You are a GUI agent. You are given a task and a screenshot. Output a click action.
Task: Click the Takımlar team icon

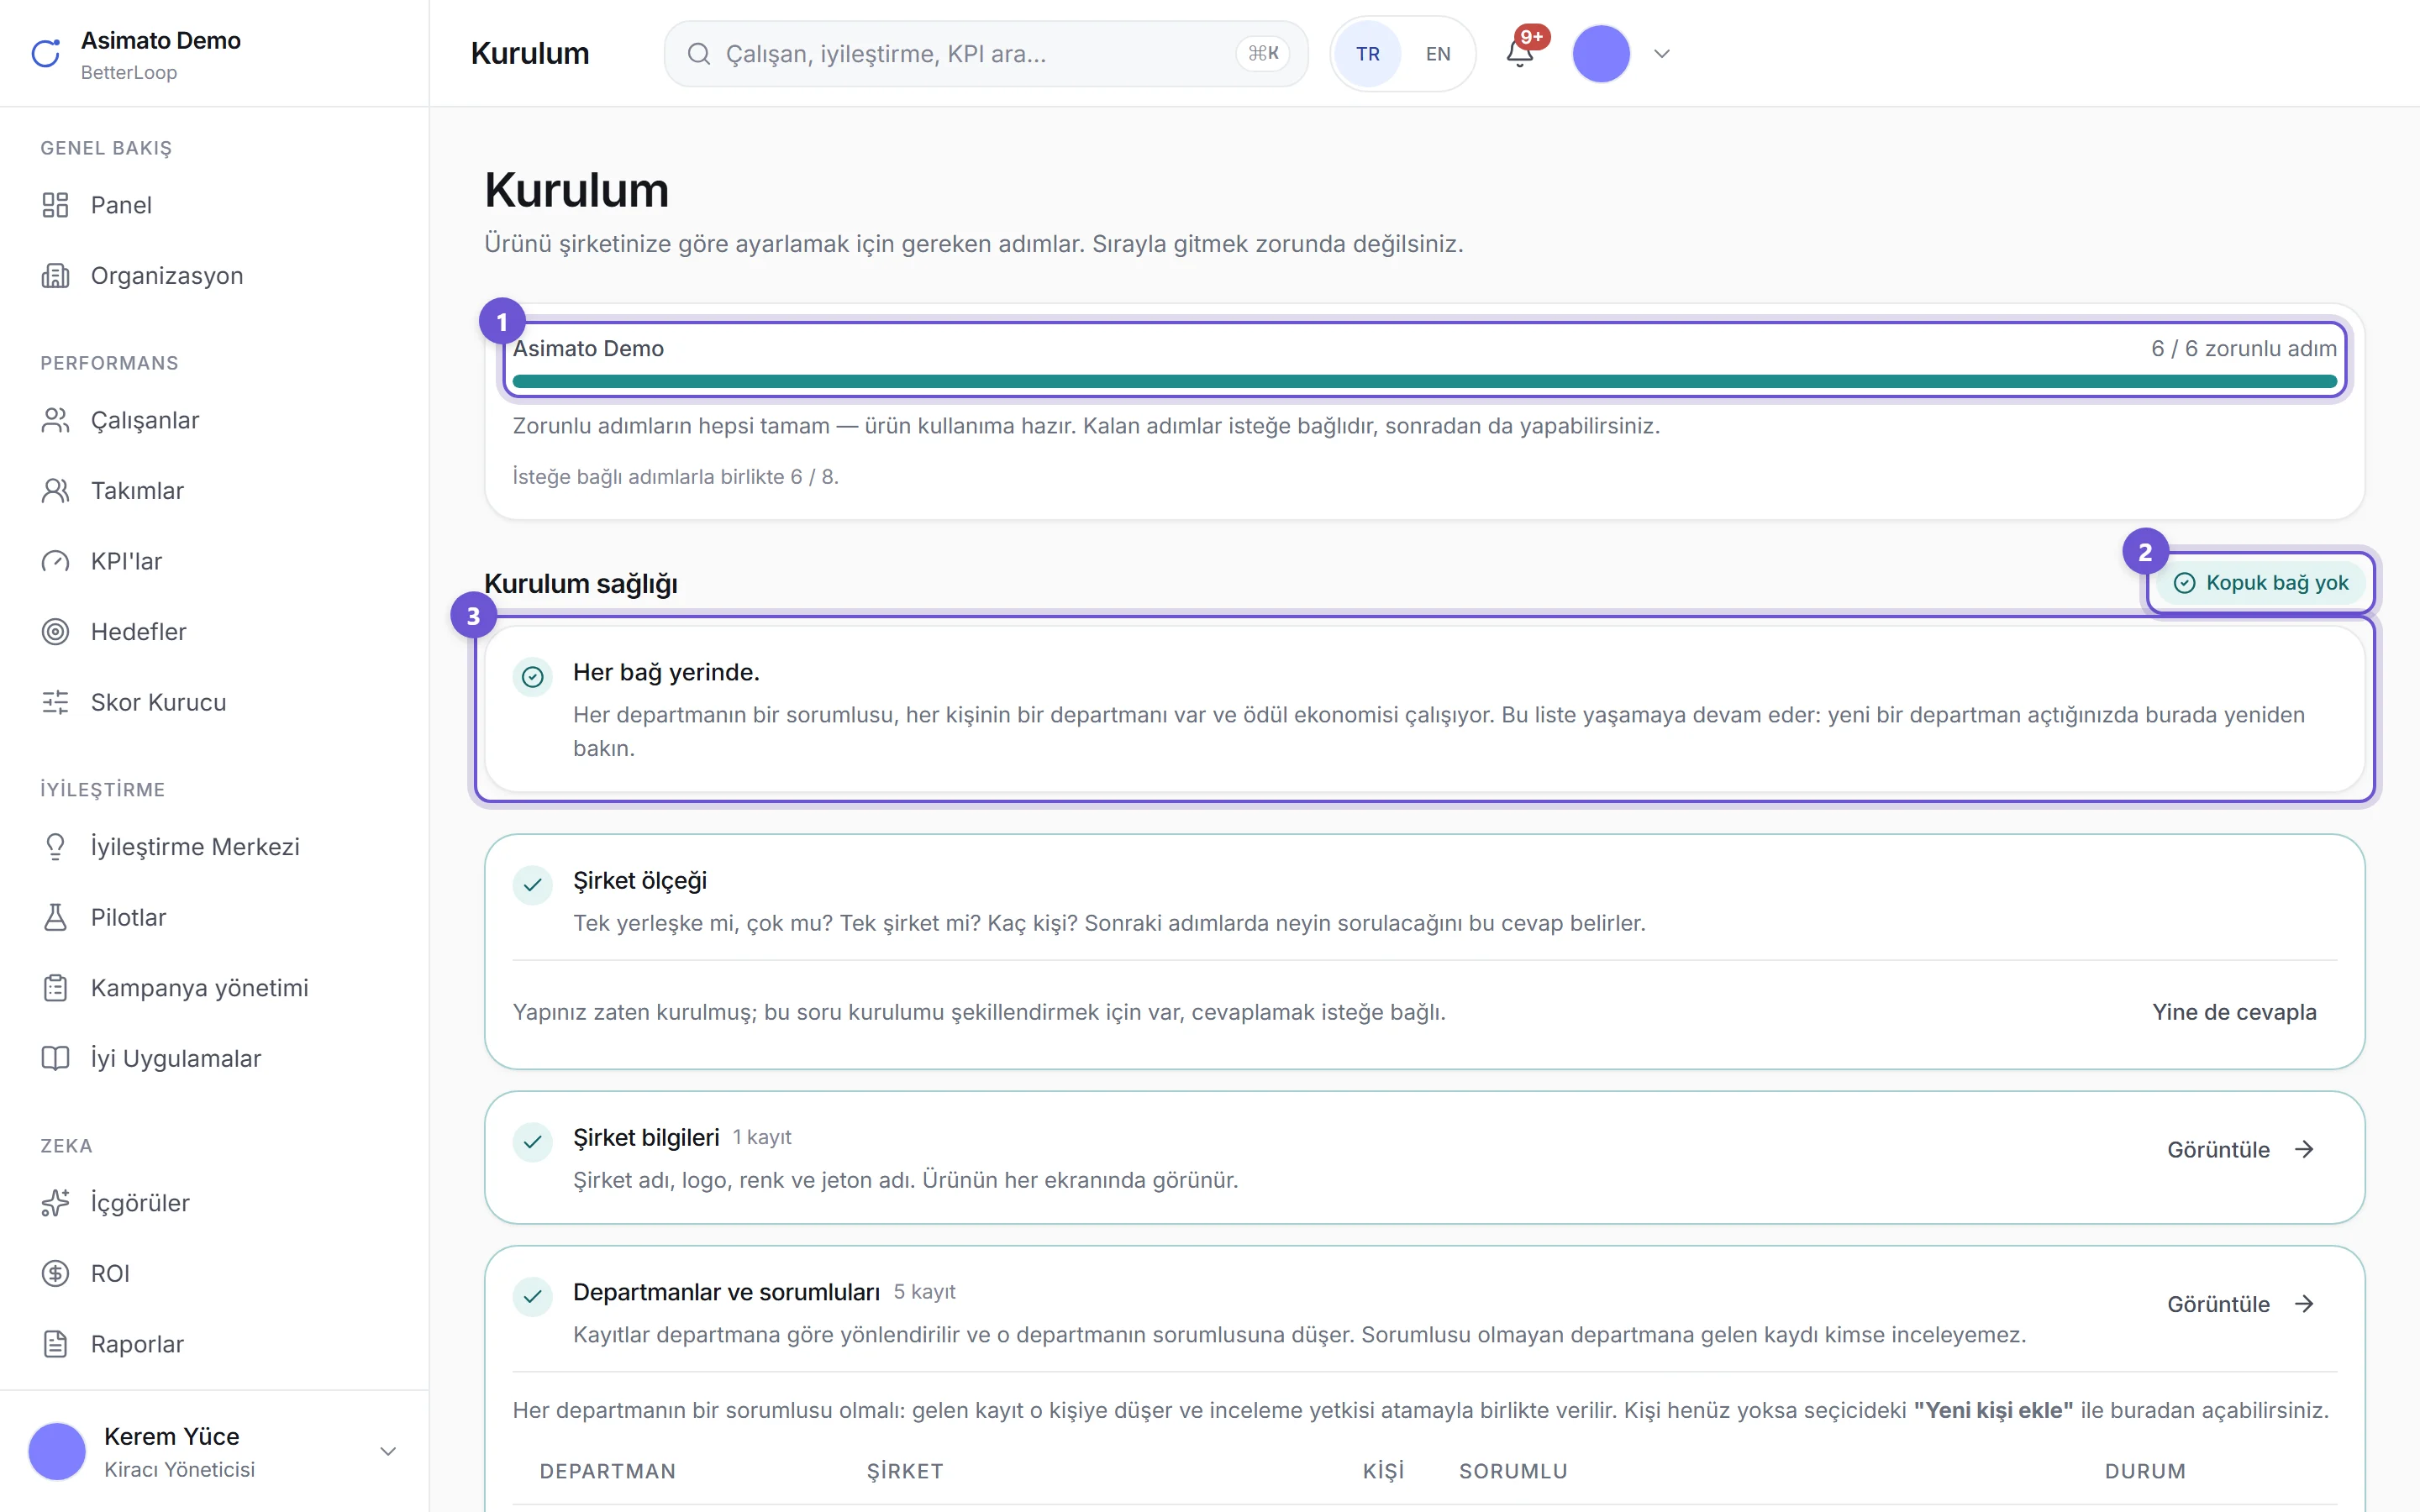55,491
